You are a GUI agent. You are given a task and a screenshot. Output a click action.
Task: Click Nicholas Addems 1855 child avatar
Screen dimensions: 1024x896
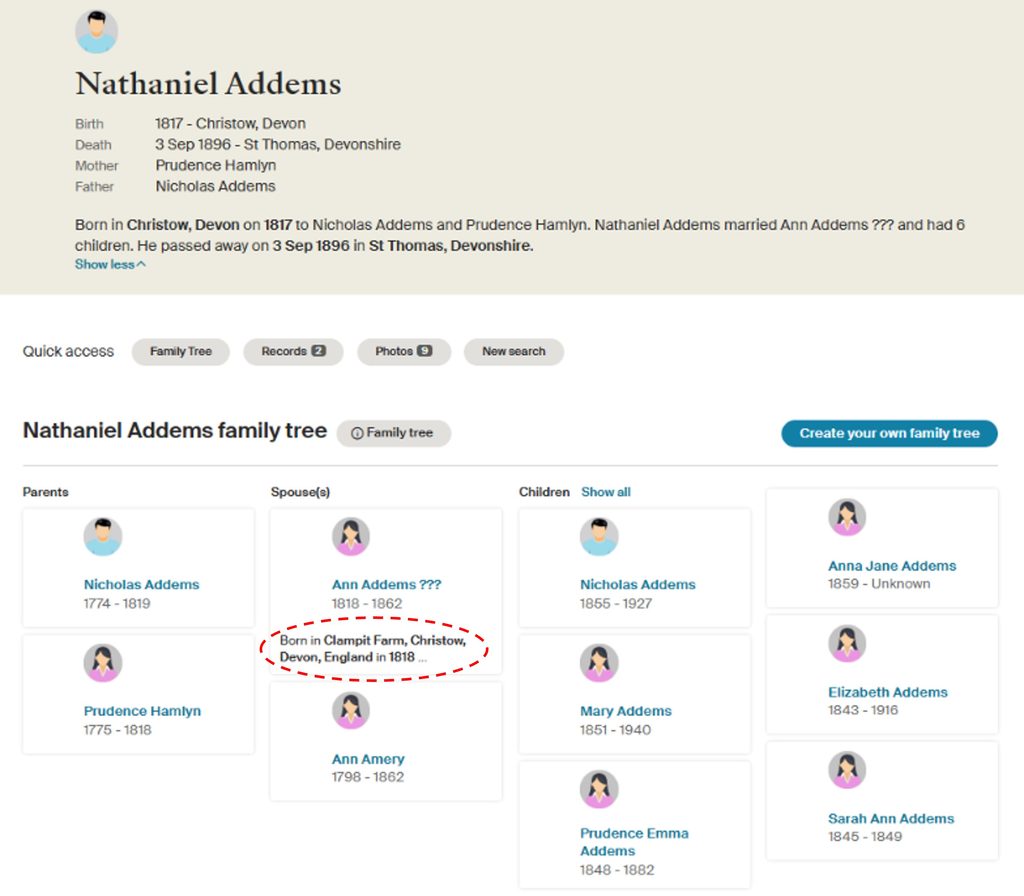(599, 537)
